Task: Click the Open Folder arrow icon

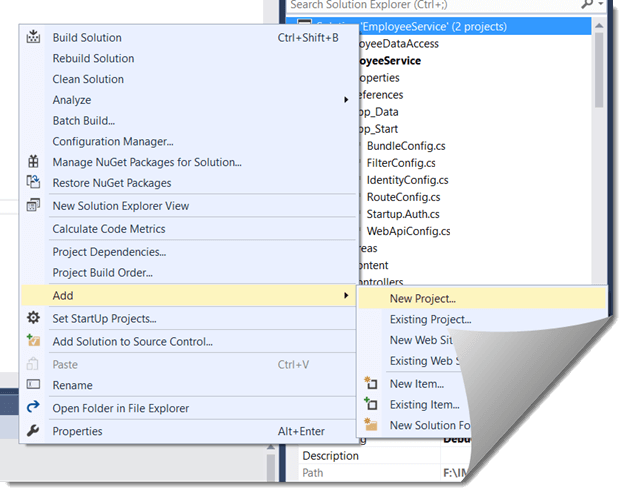Action: (33, 407)
